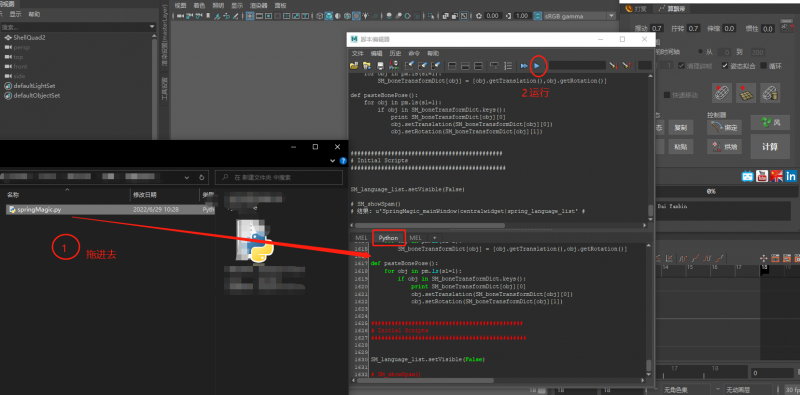Click the 计算 button
Screen dimensions: 800x395
point(769,146)
